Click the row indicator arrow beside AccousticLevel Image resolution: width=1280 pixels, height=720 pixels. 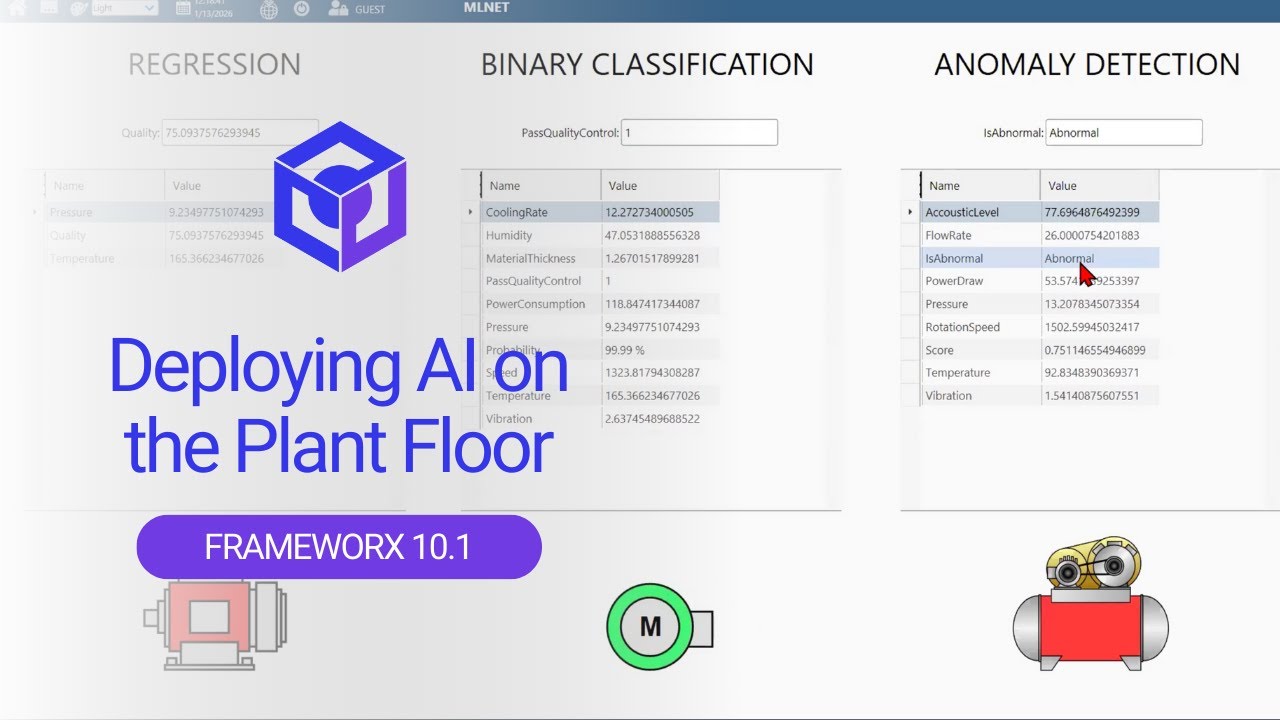pos(910,212)
